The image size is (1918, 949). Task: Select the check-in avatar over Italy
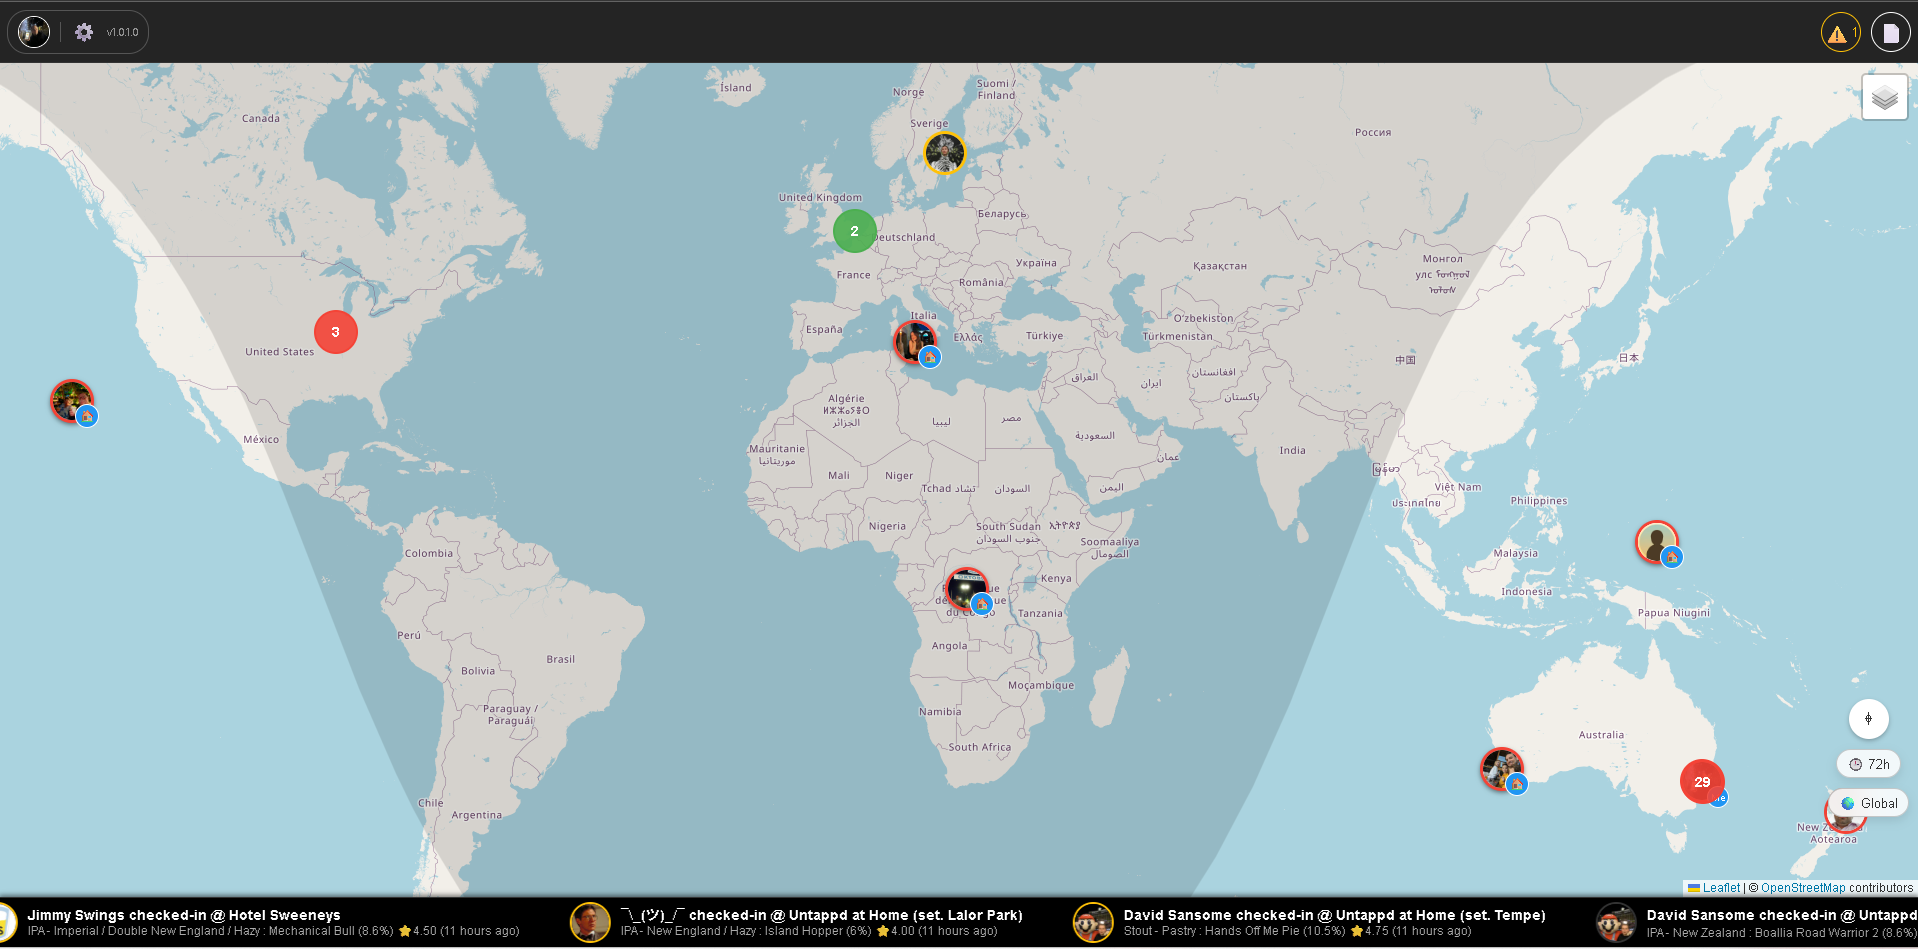point(916,341)
